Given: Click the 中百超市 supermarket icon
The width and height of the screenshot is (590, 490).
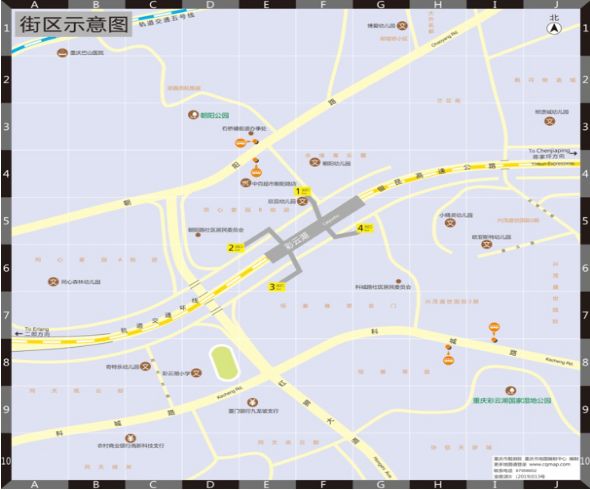Looking at the screenshot, I should (246, 183).
